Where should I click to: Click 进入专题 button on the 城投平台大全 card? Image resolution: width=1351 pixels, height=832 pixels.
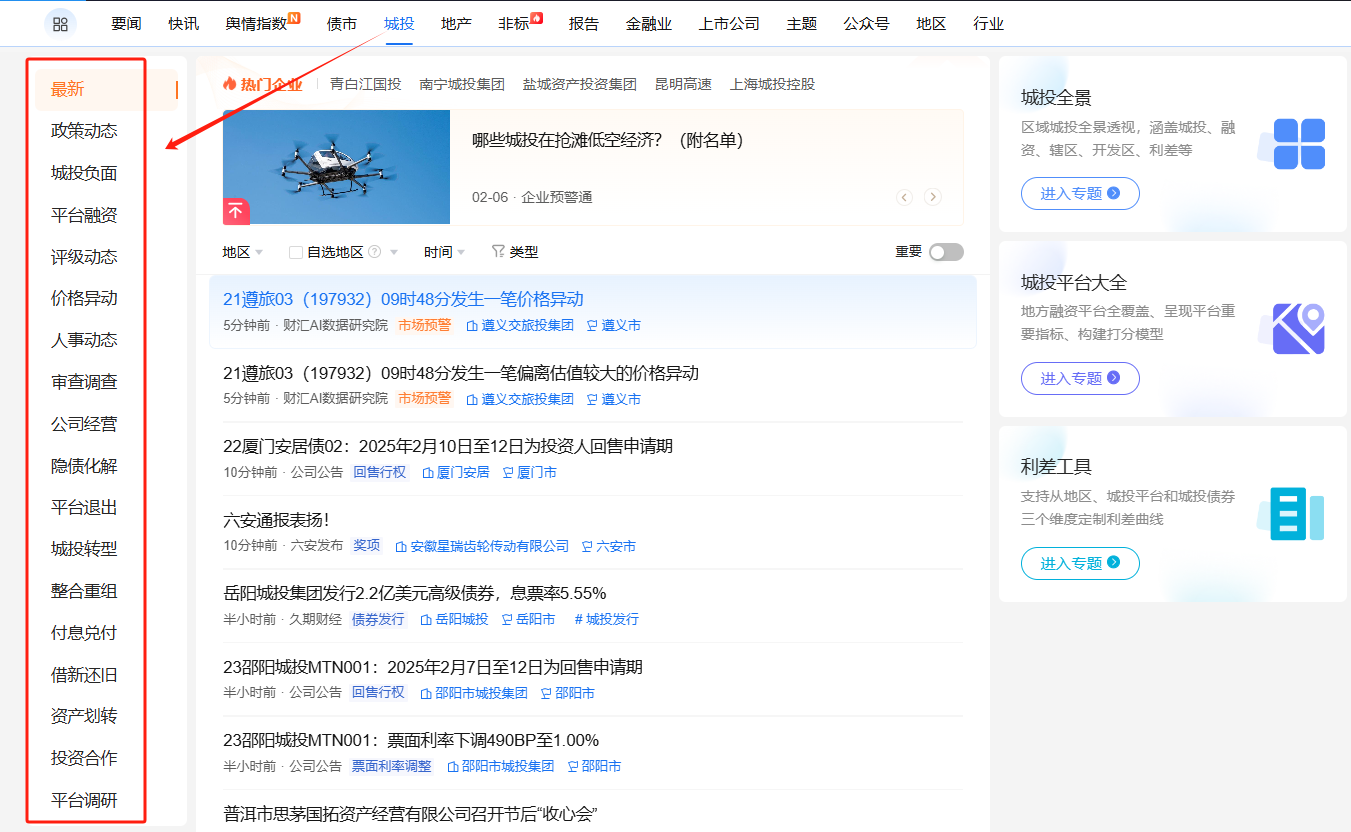click(1080, 378)
